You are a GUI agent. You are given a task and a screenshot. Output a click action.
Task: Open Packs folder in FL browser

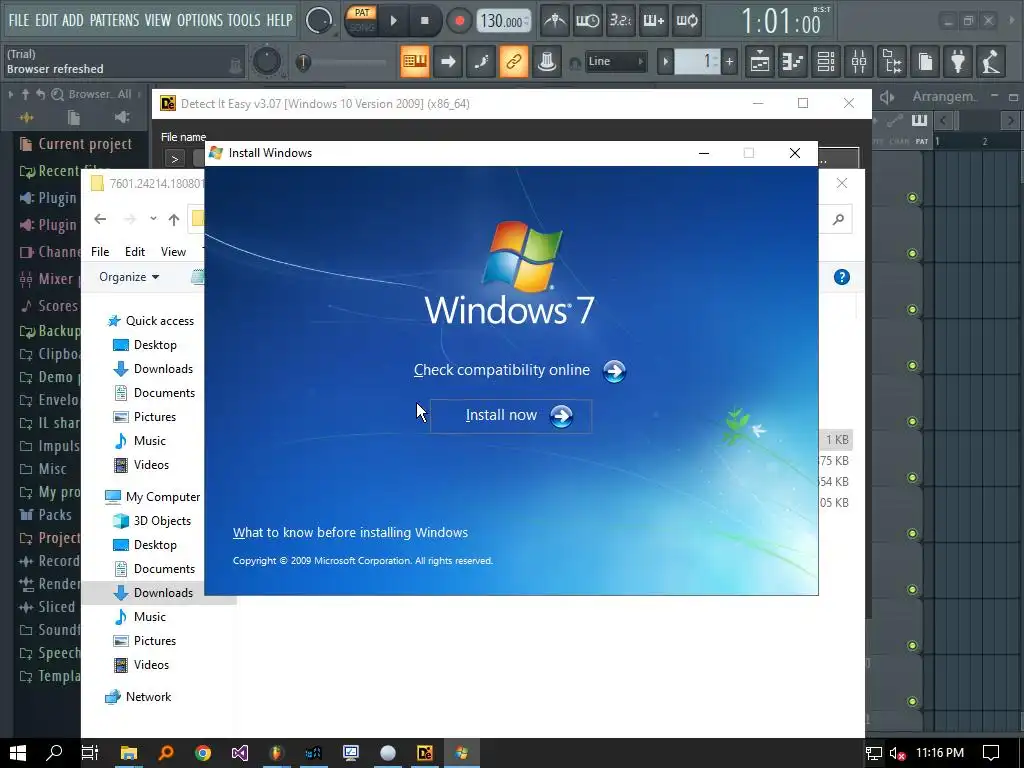click(46, 515)
